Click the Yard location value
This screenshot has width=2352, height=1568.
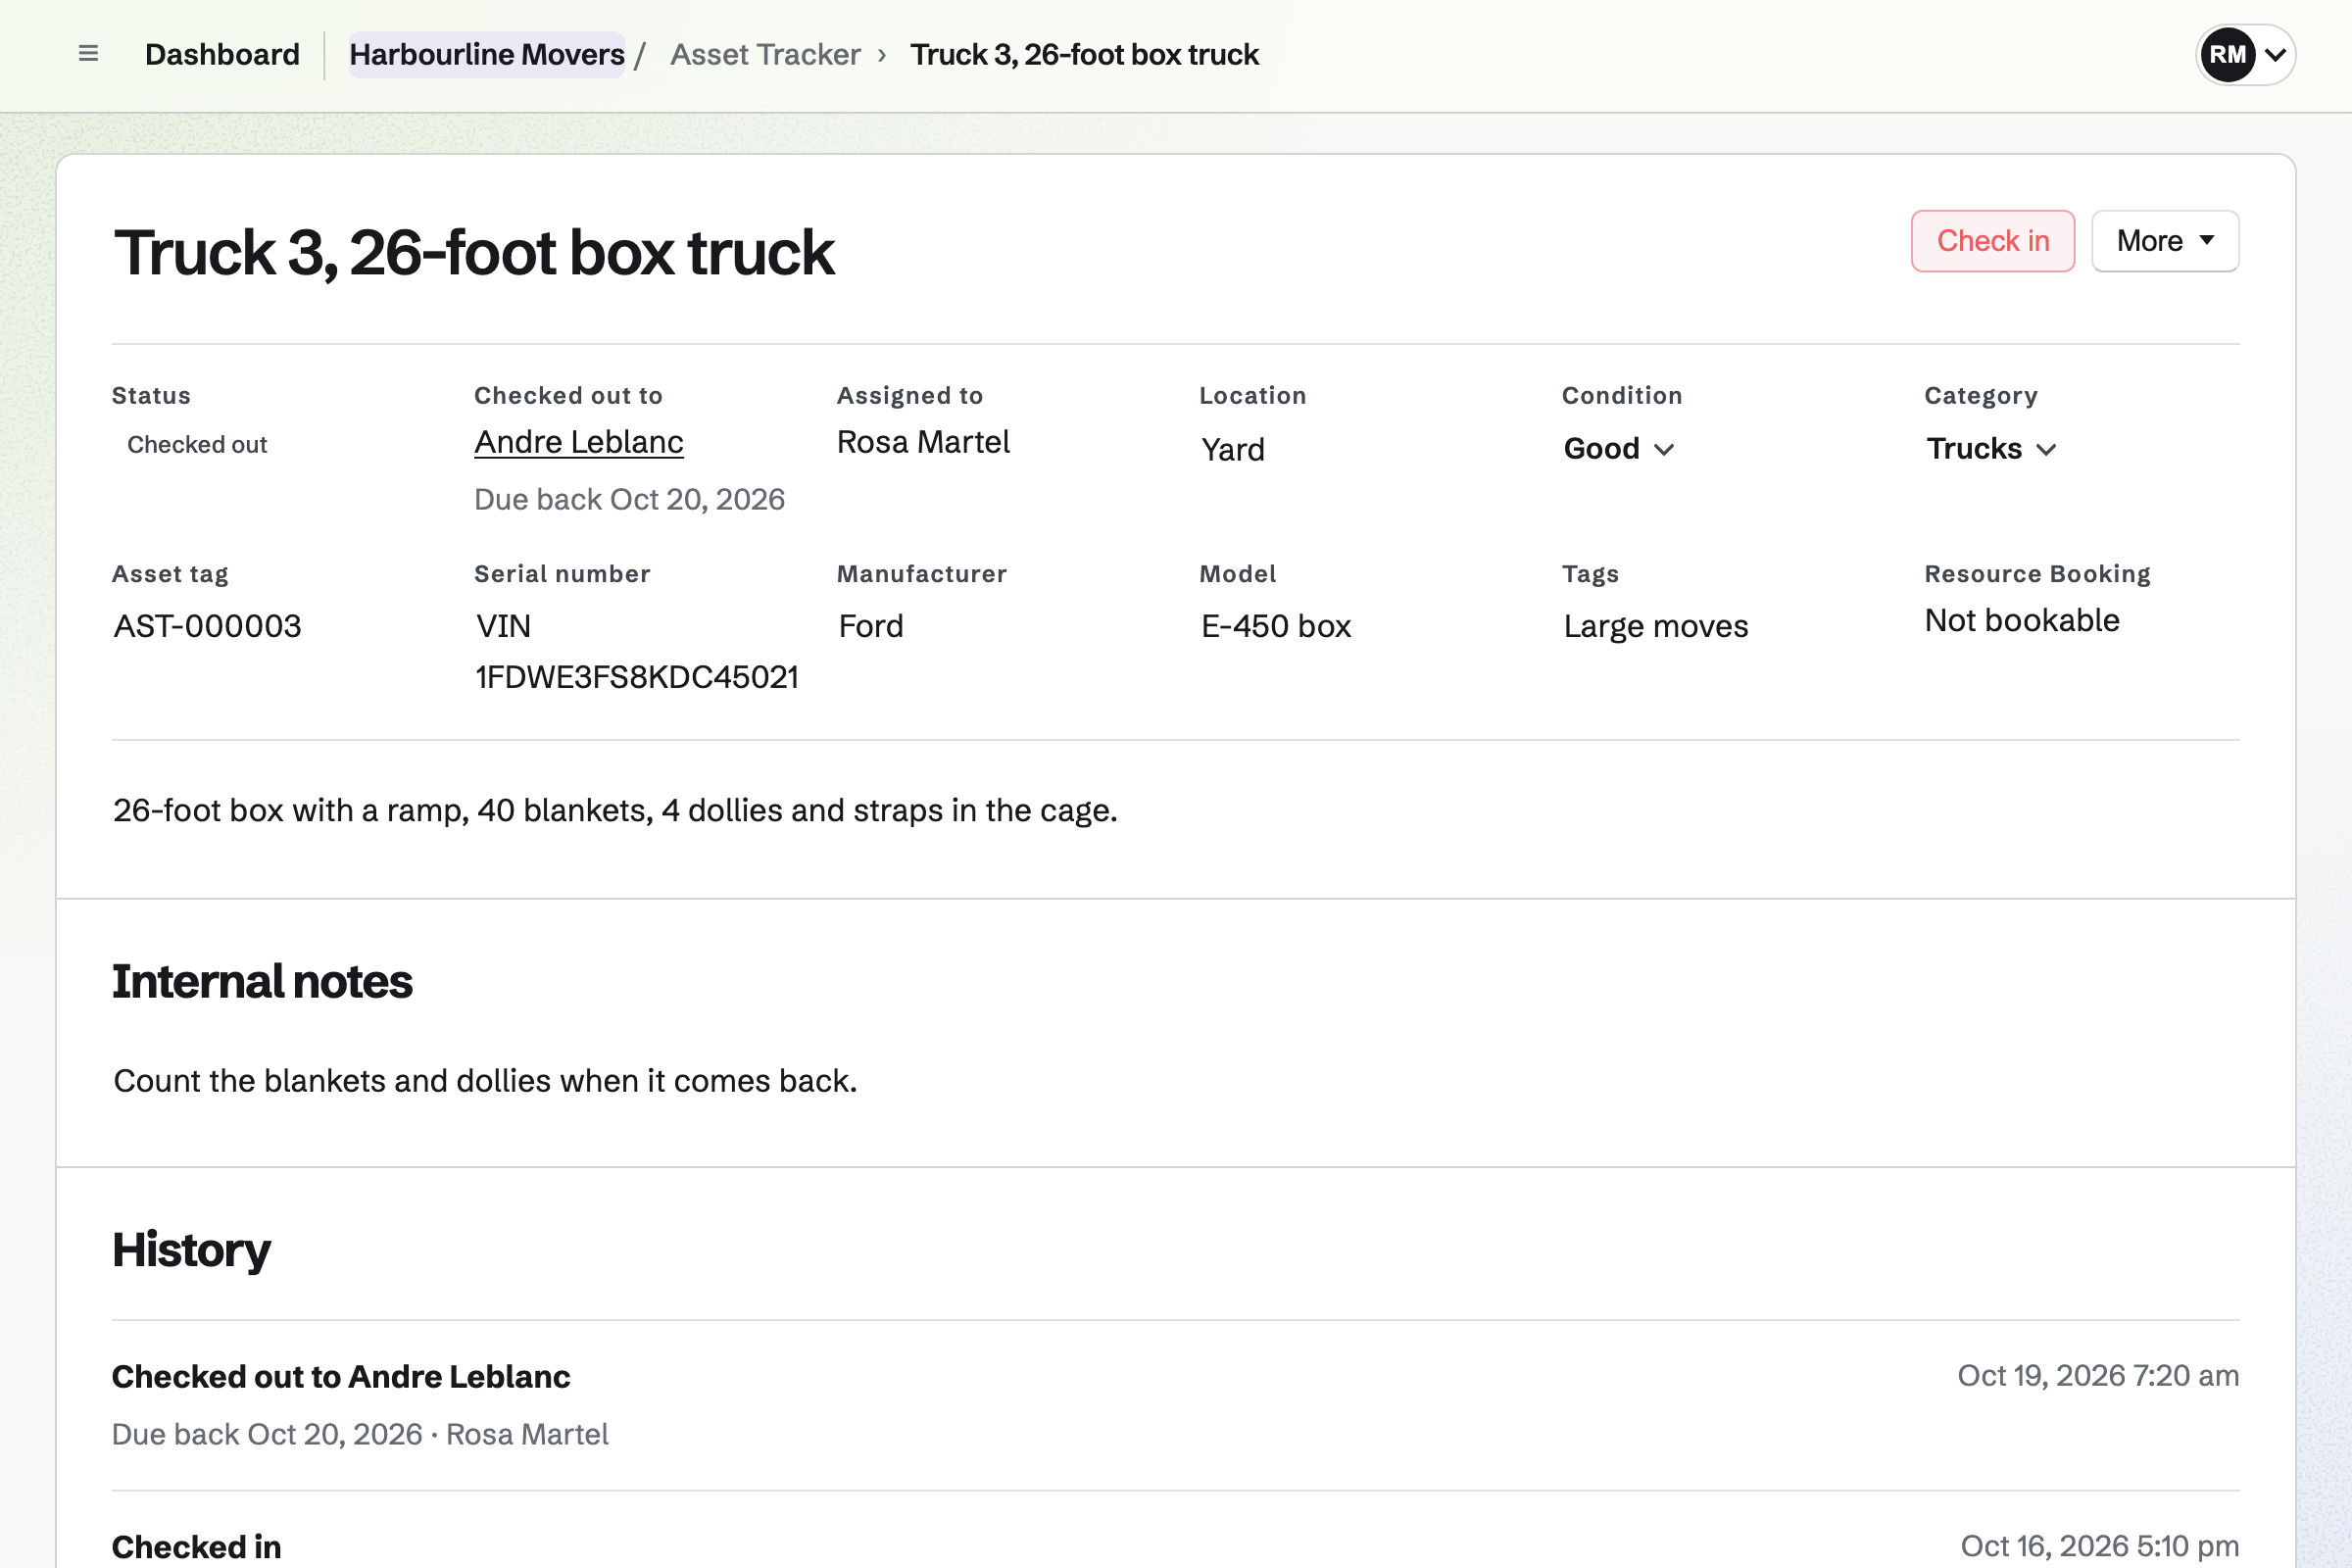point(1233,450)
